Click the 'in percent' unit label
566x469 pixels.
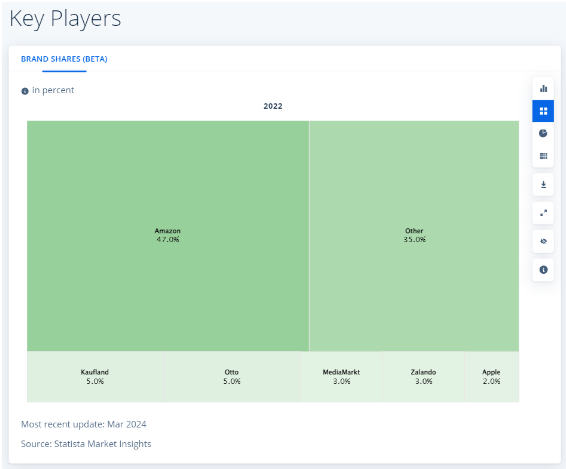tap(53, 90)
